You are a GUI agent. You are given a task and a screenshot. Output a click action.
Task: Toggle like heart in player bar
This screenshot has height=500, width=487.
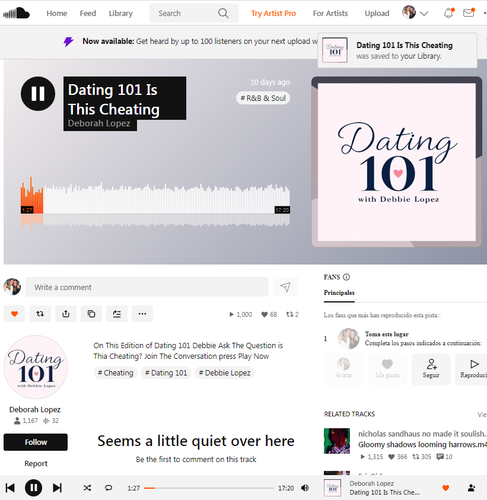tap(446, 488)
